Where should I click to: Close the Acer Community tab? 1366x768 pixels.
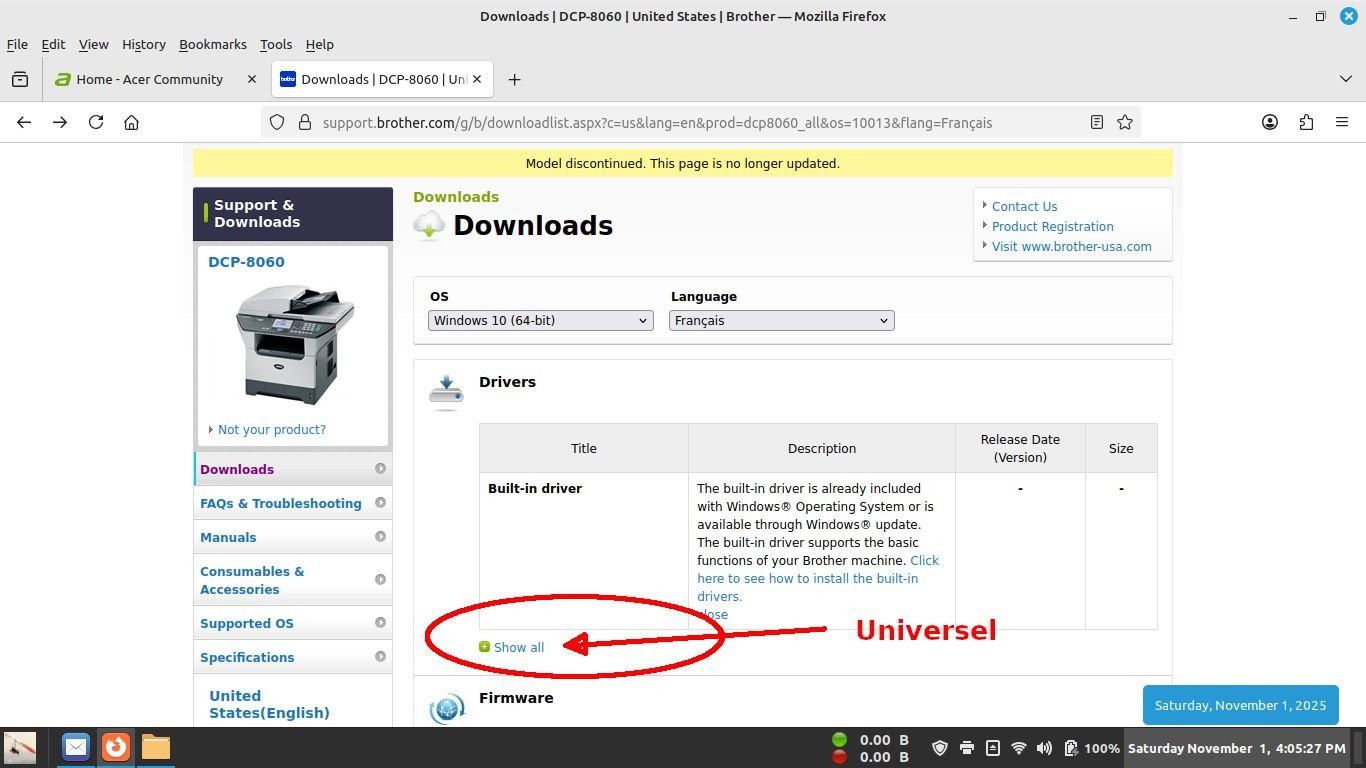point(252,79)
